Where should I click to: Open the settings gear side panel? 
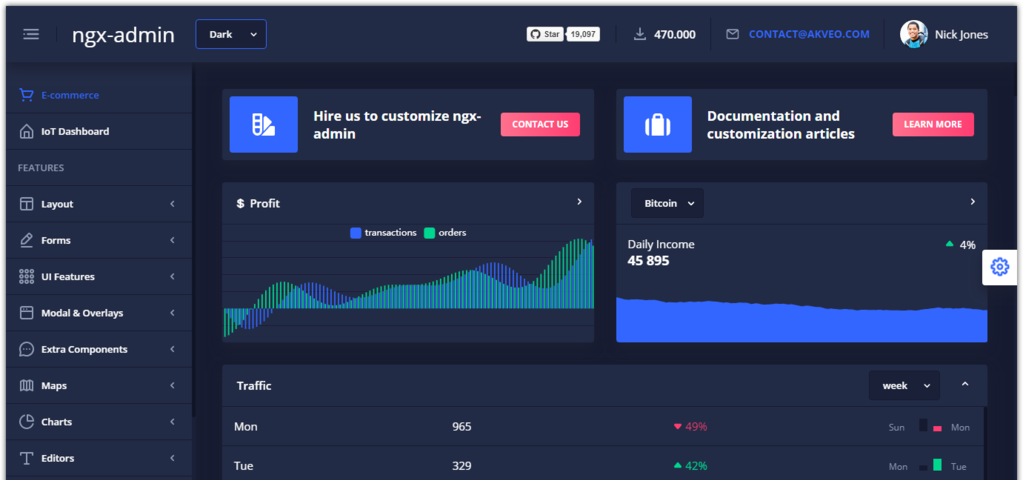click(1000, 267)
